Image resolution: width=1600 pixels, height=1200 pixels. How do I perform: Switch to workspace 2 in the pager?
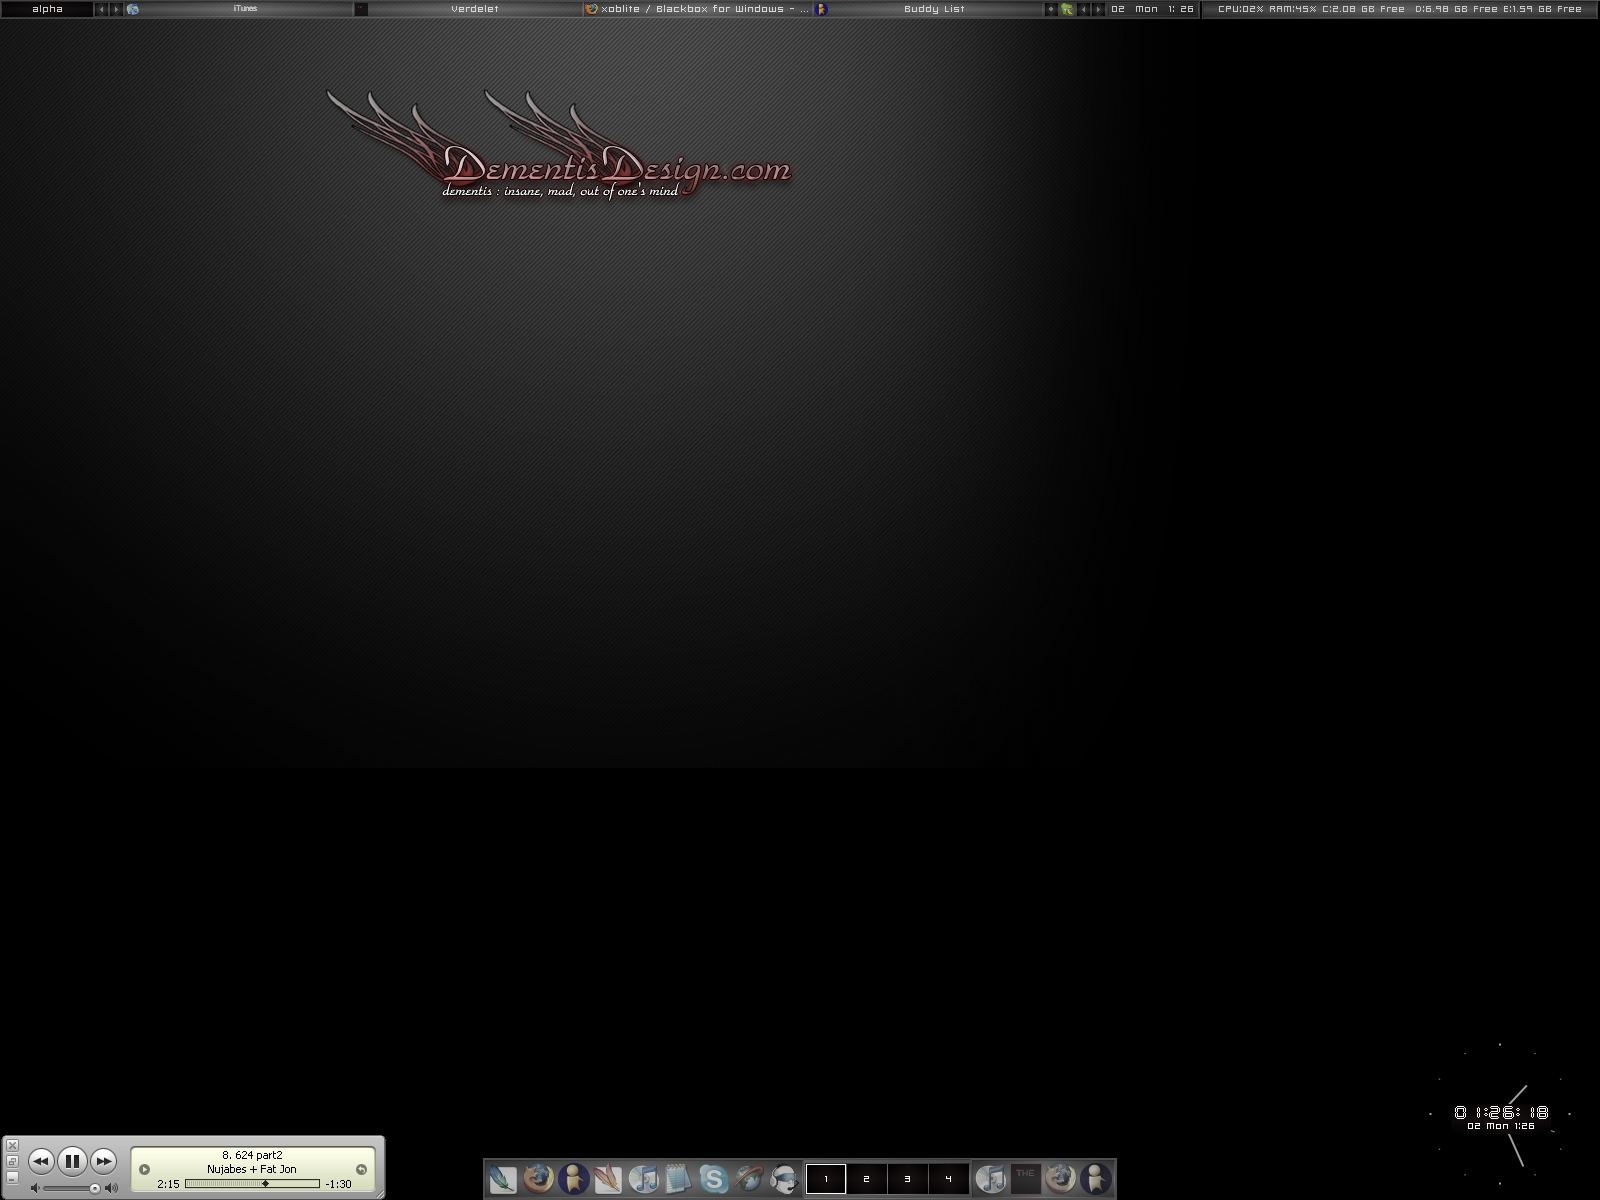pyautogui.click(x=867, y=1179)
